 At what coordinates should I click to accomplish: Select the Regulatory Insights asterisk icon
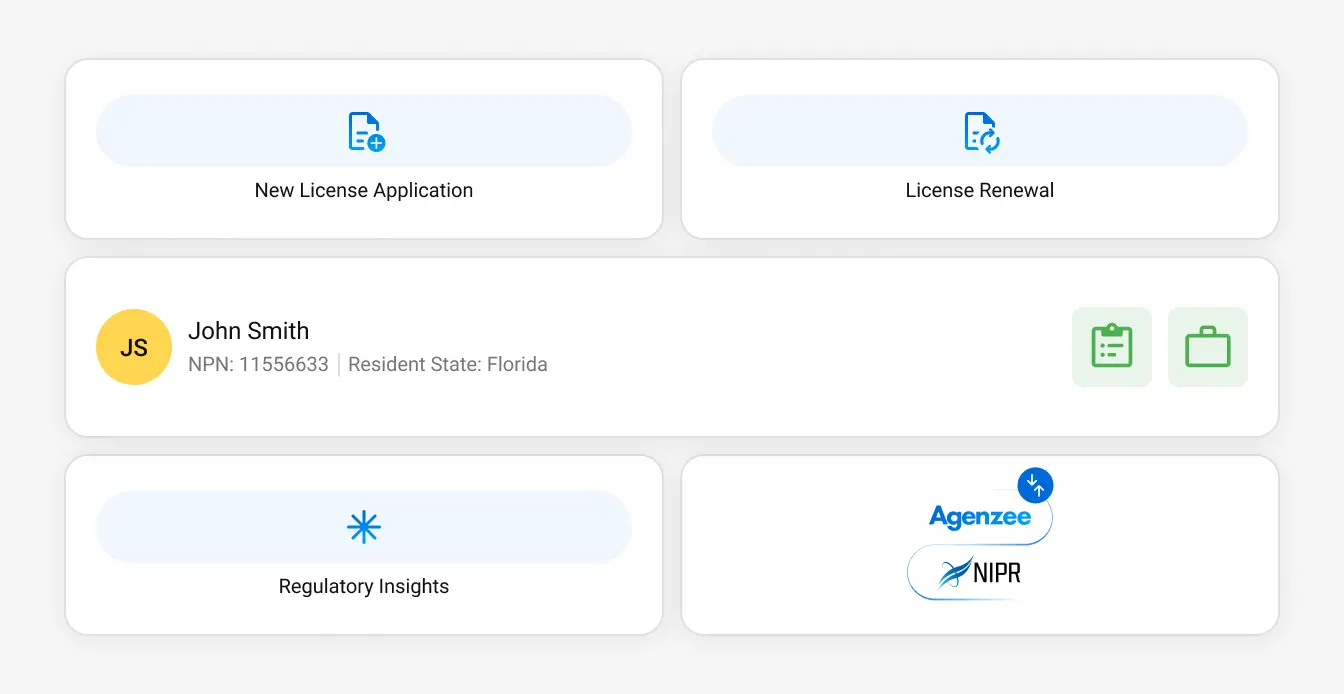click(x=364, y=527)
